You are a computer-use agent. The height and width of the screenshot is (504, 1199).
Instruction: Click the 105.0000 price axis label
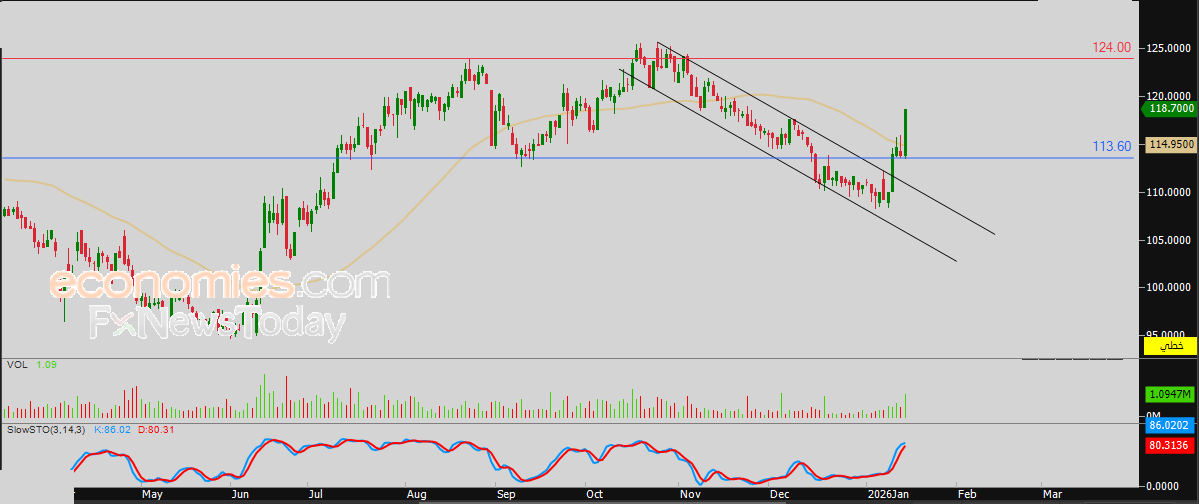1168,240
